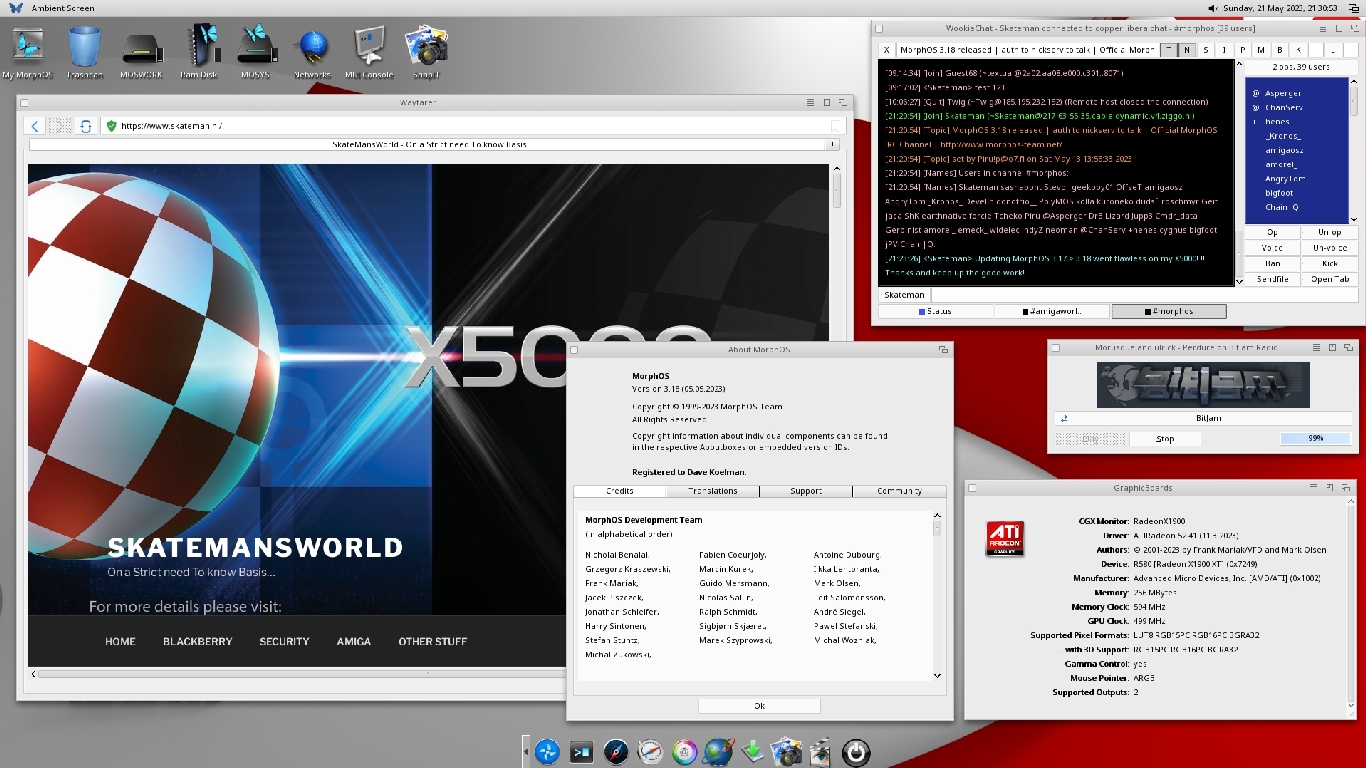Open the AMIGA link on SkateMansWorld page
The width and height of the screenshot is (1366, 768).
pos(354,641)
